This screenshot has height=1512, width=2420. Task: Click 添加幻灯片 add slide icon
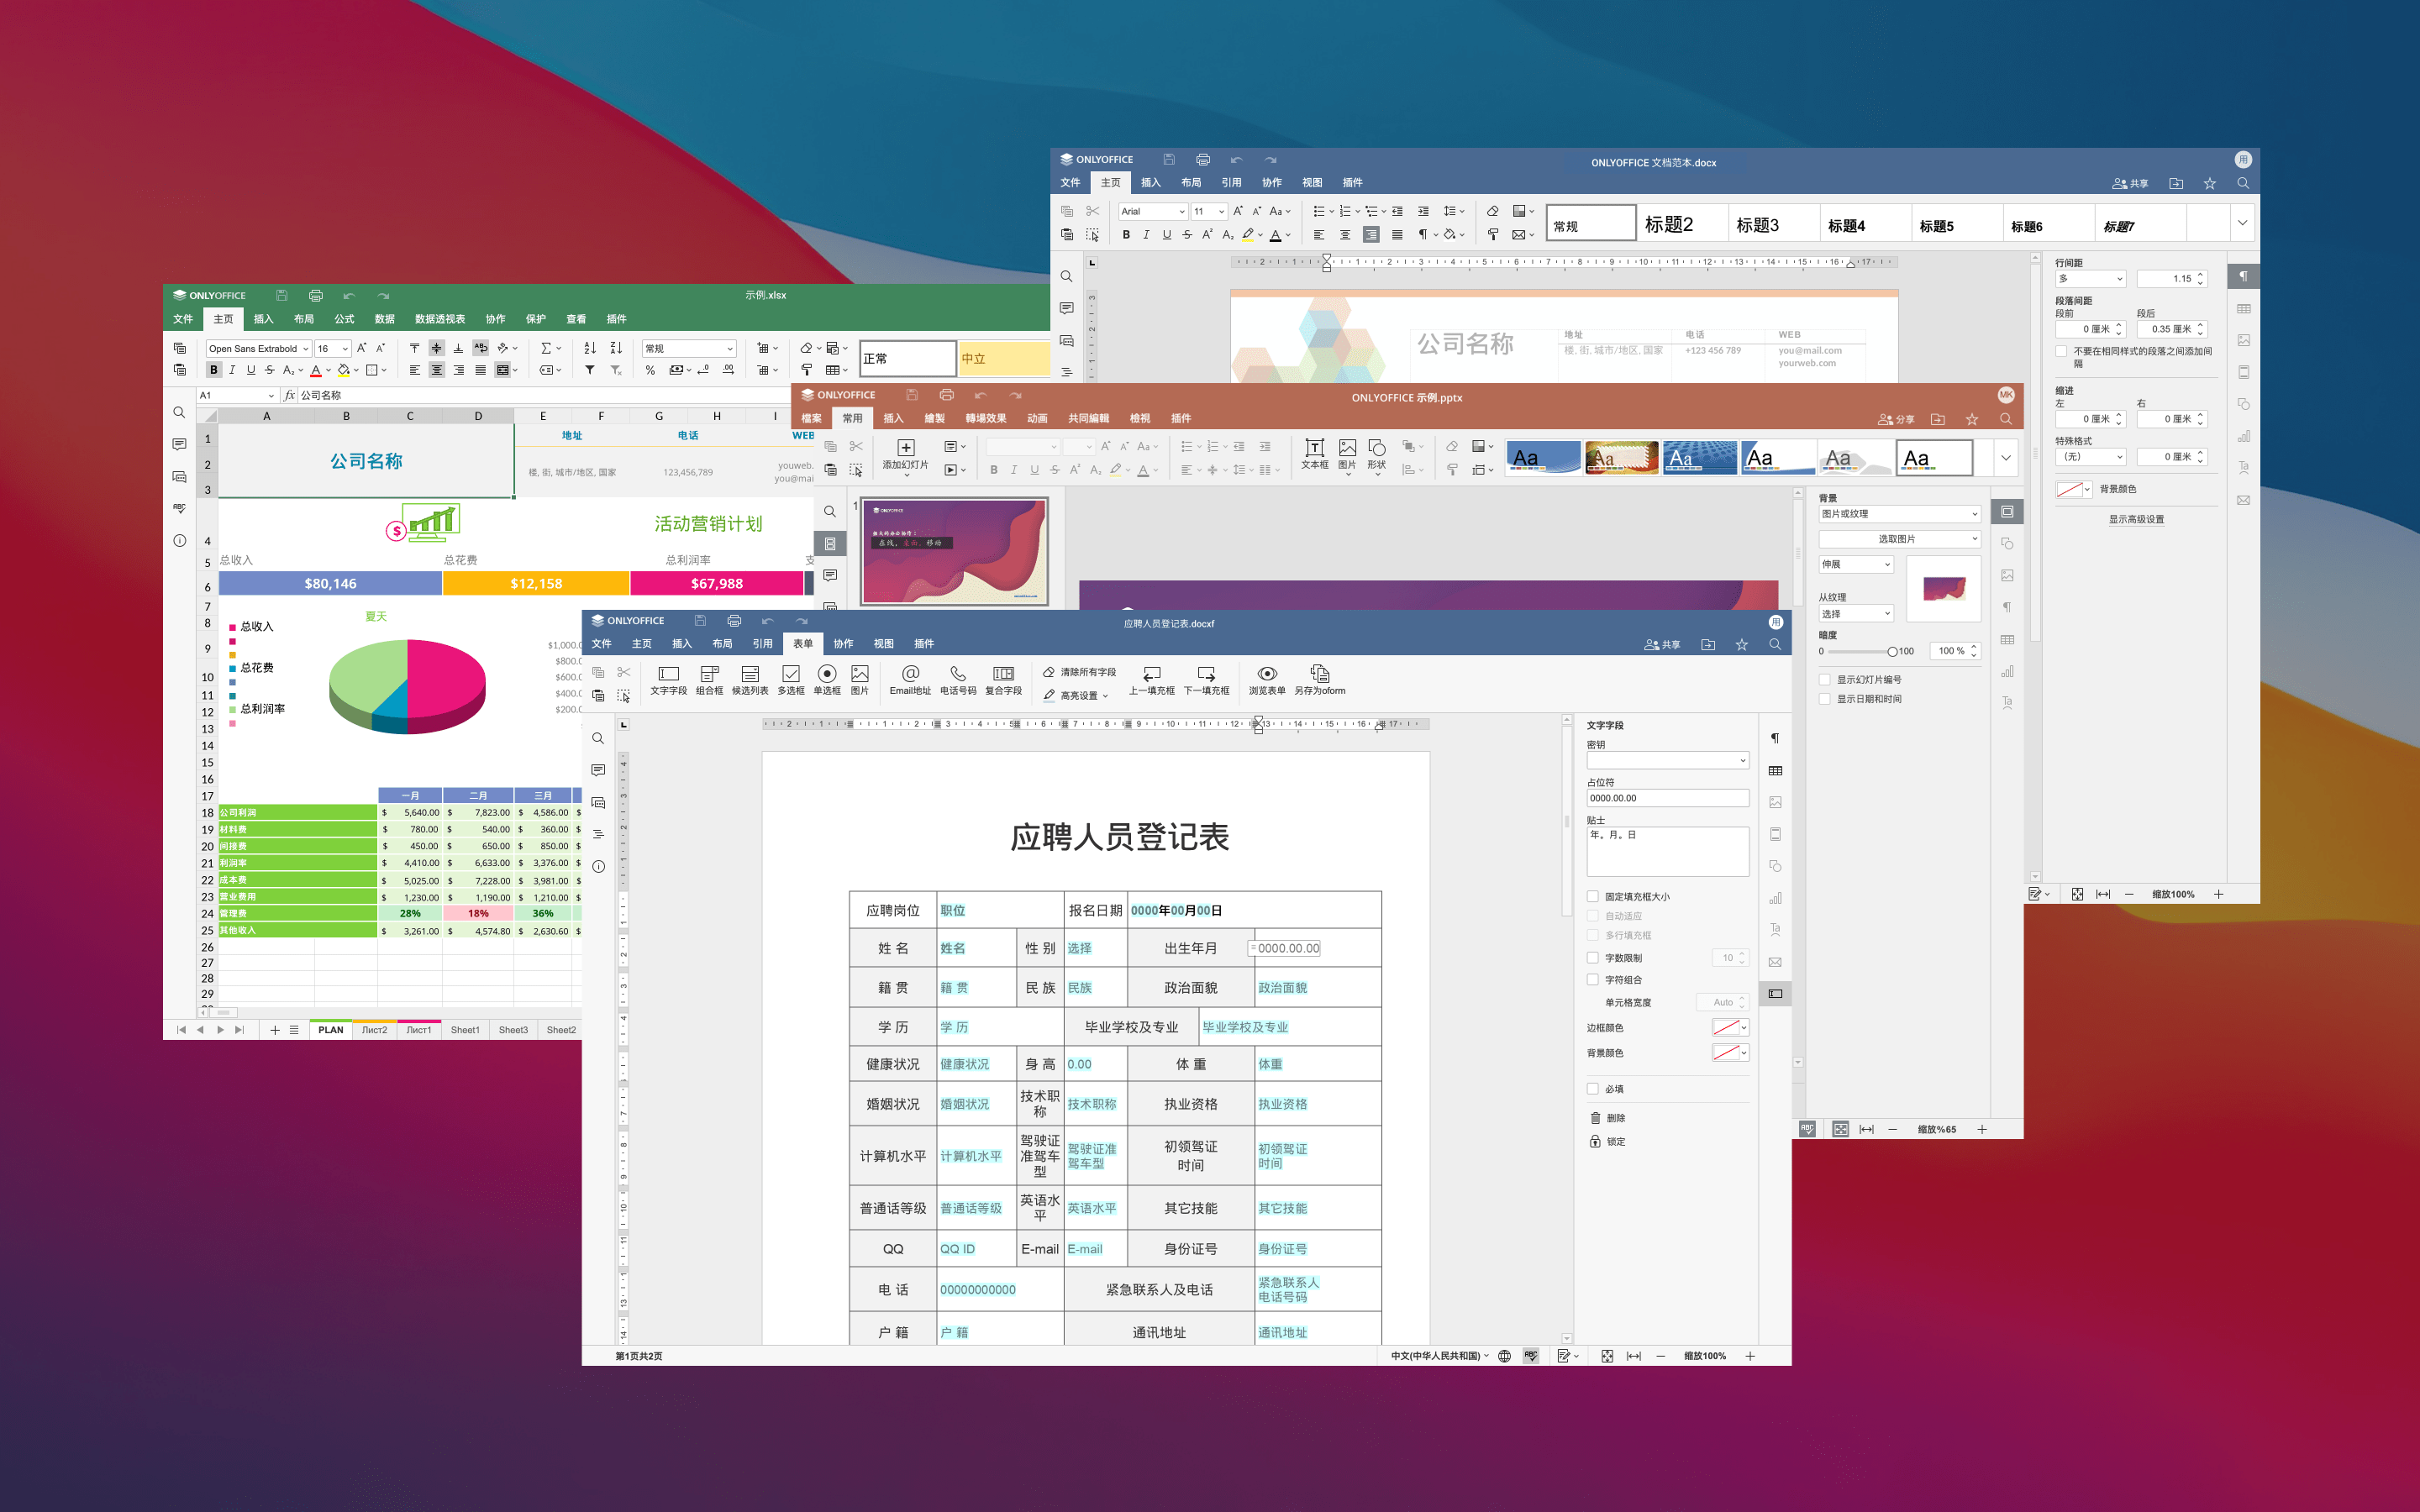[x=905, y=453]
